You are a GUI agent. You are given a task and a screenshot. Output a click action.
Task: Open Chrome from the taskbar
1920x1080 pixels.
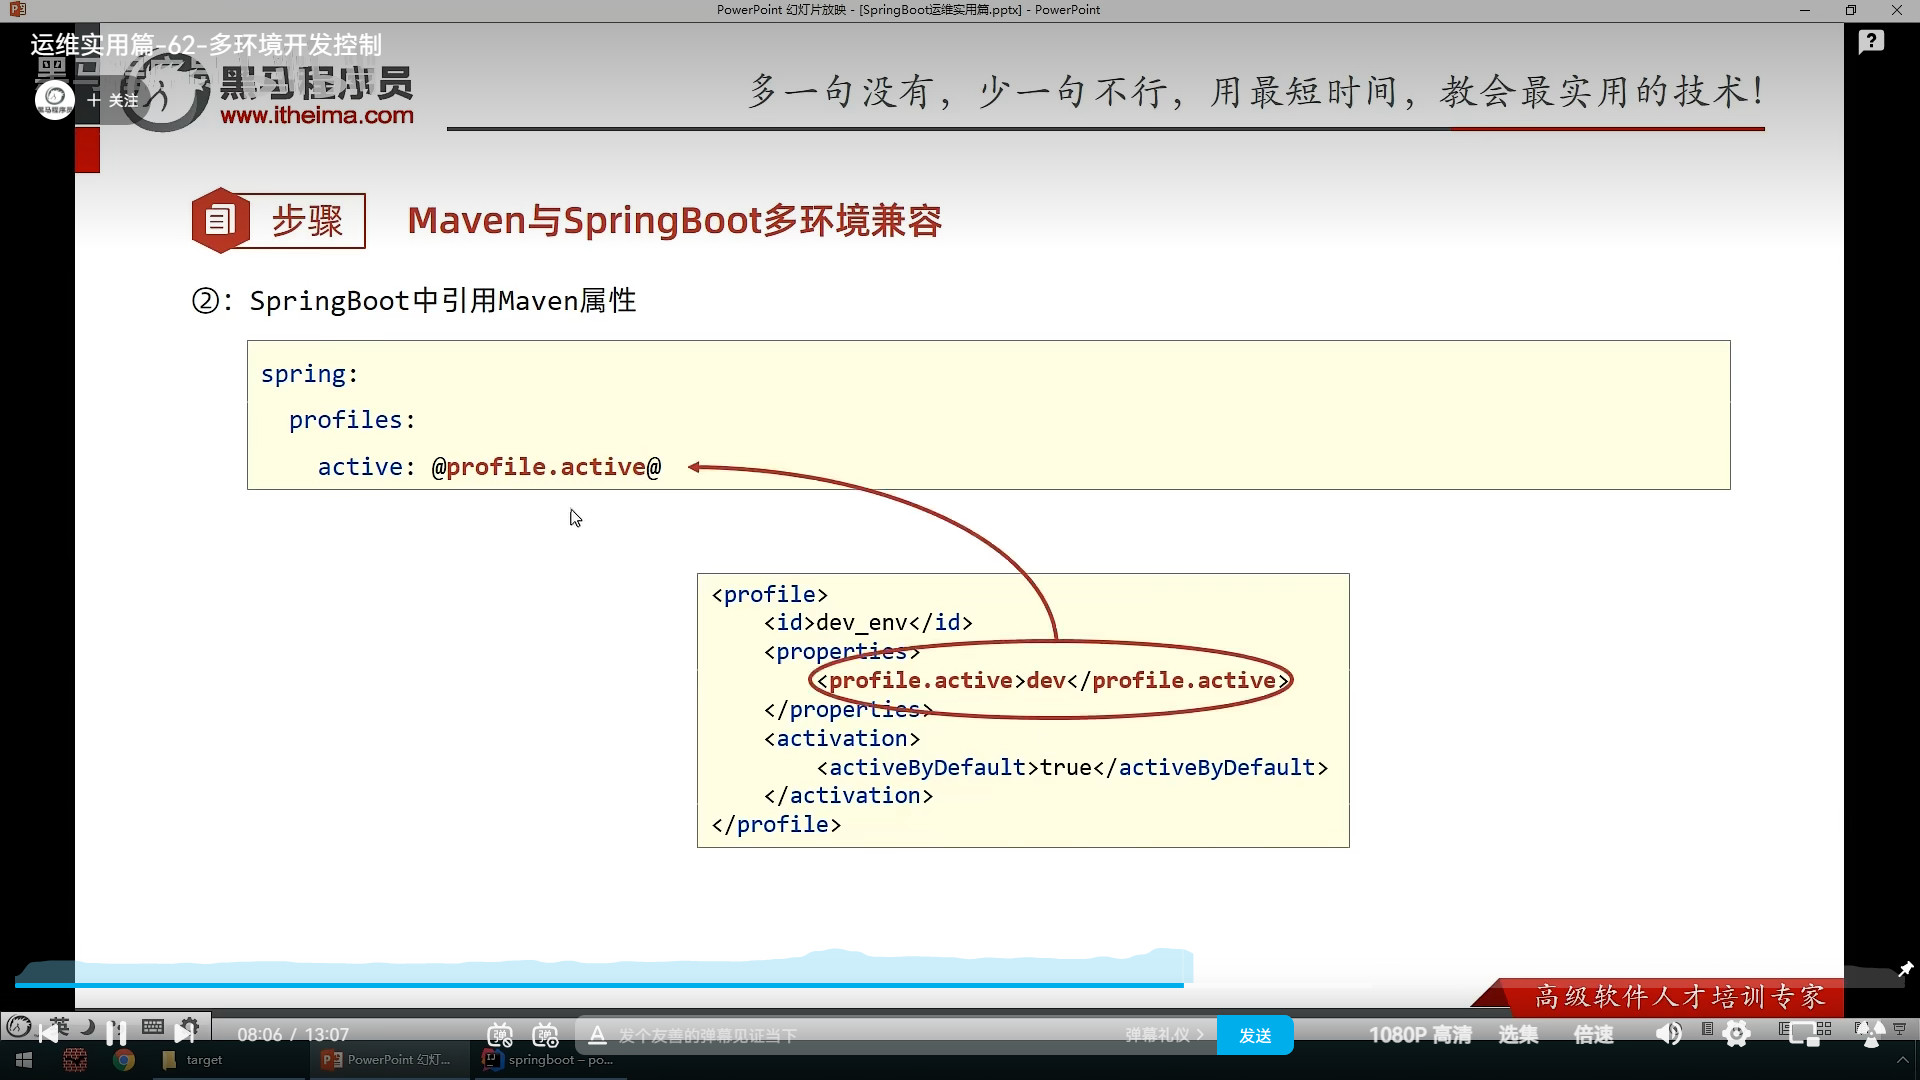(x=124, y=1060)
